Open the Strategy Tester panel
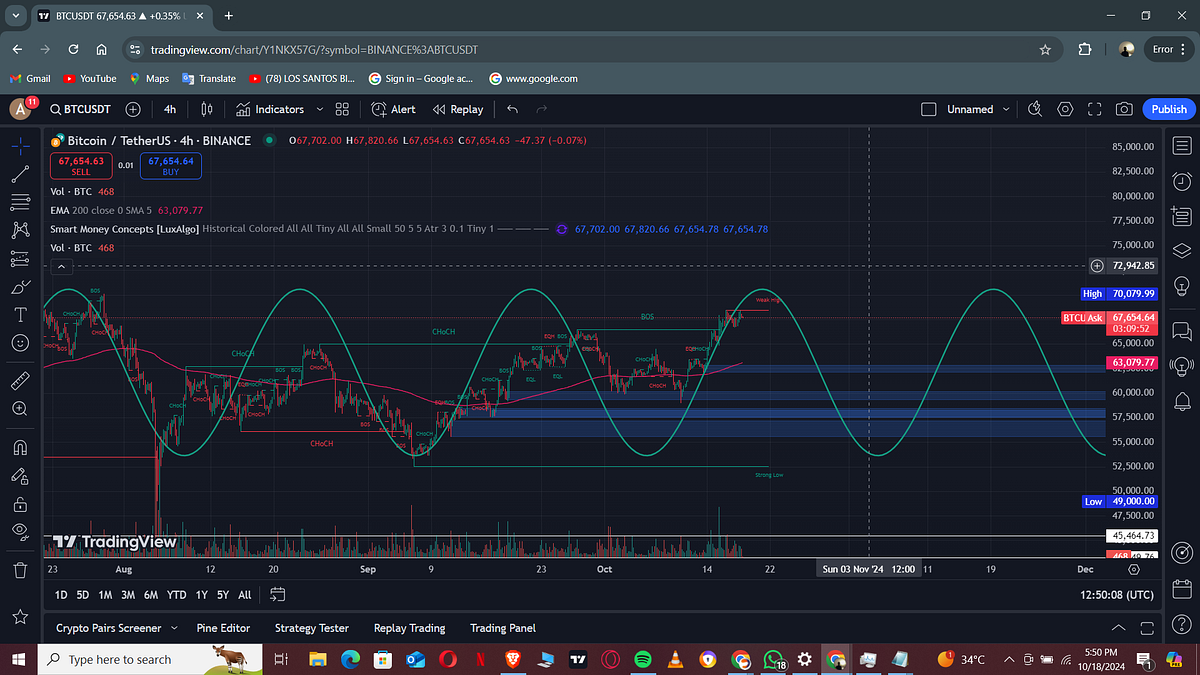1200x675 pixels. pos(311,628)
